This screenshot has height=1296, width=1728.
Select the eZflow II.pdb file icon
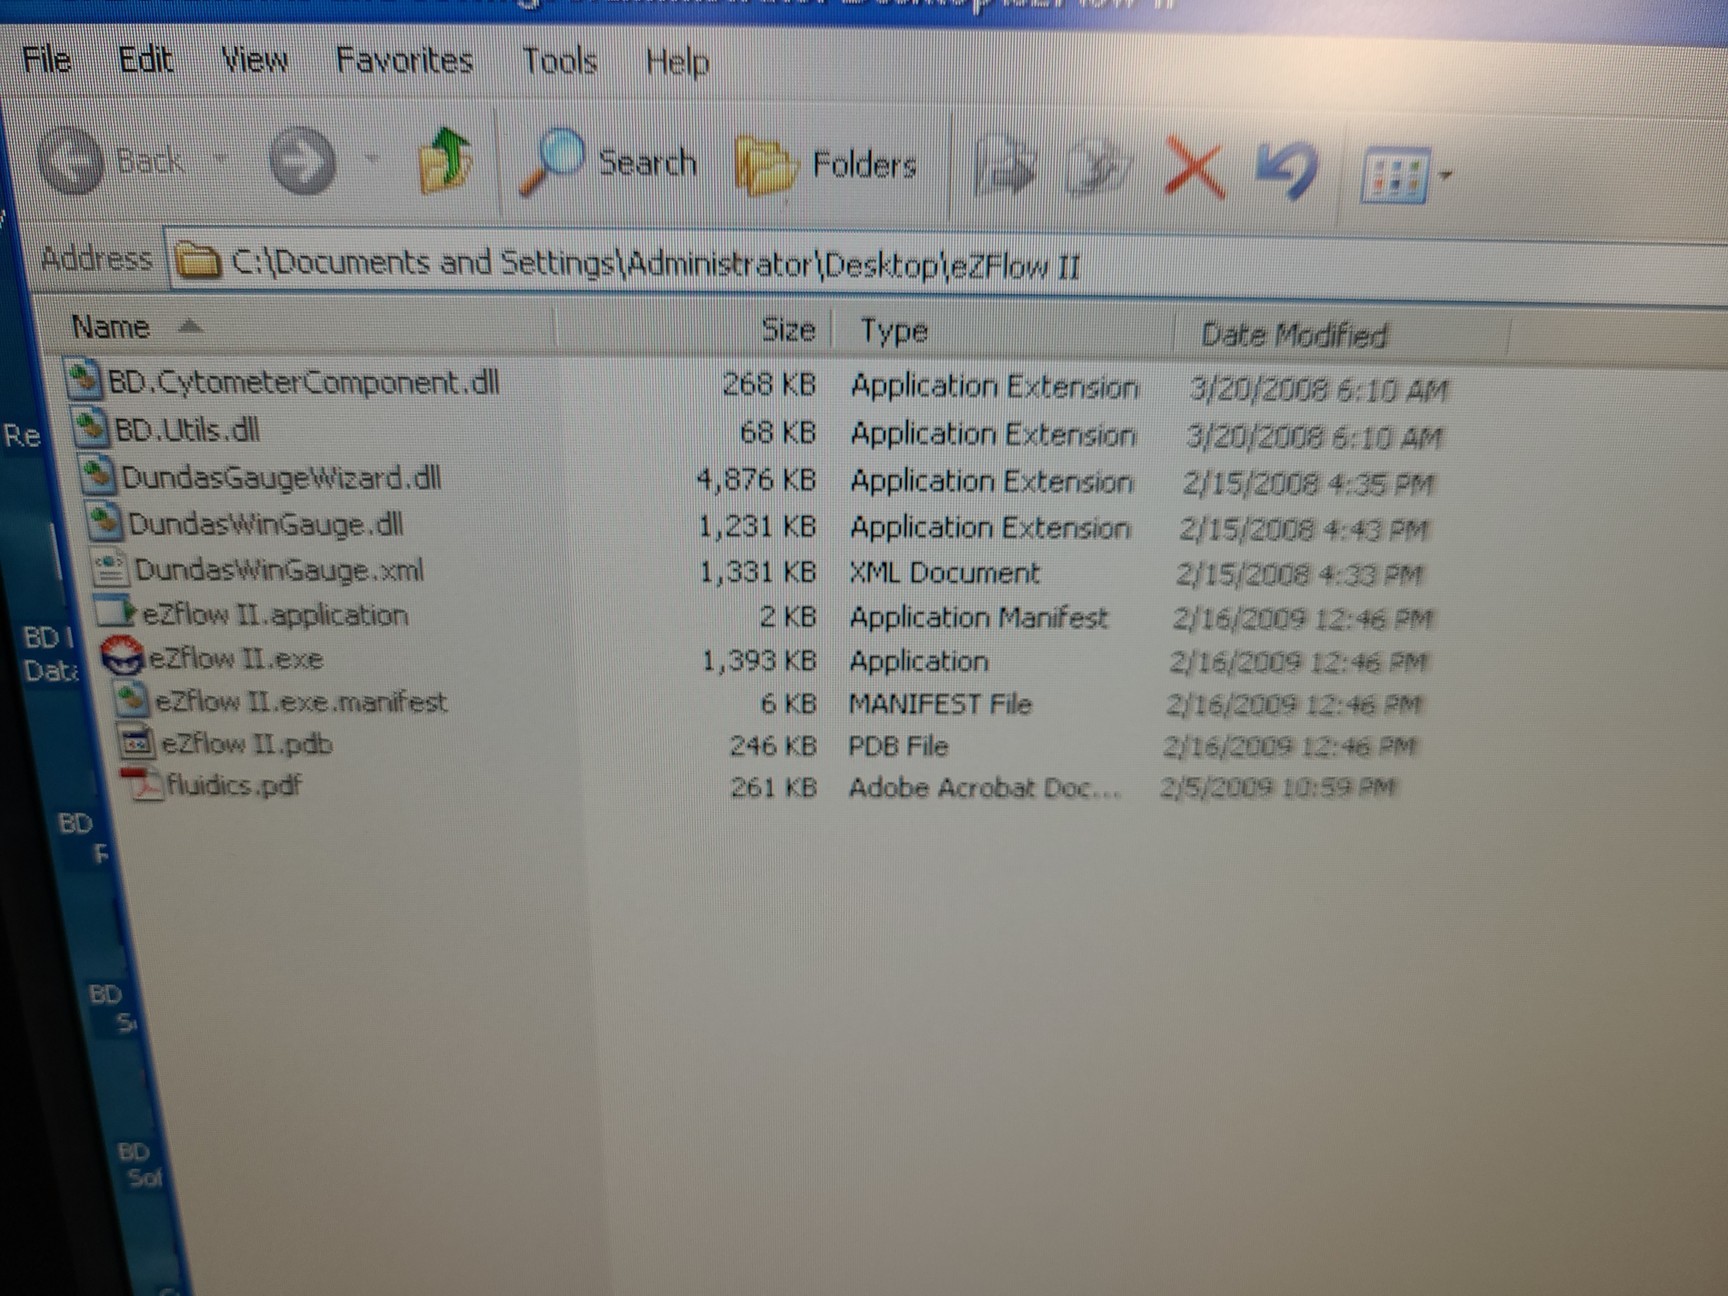[x=137, y=742]
